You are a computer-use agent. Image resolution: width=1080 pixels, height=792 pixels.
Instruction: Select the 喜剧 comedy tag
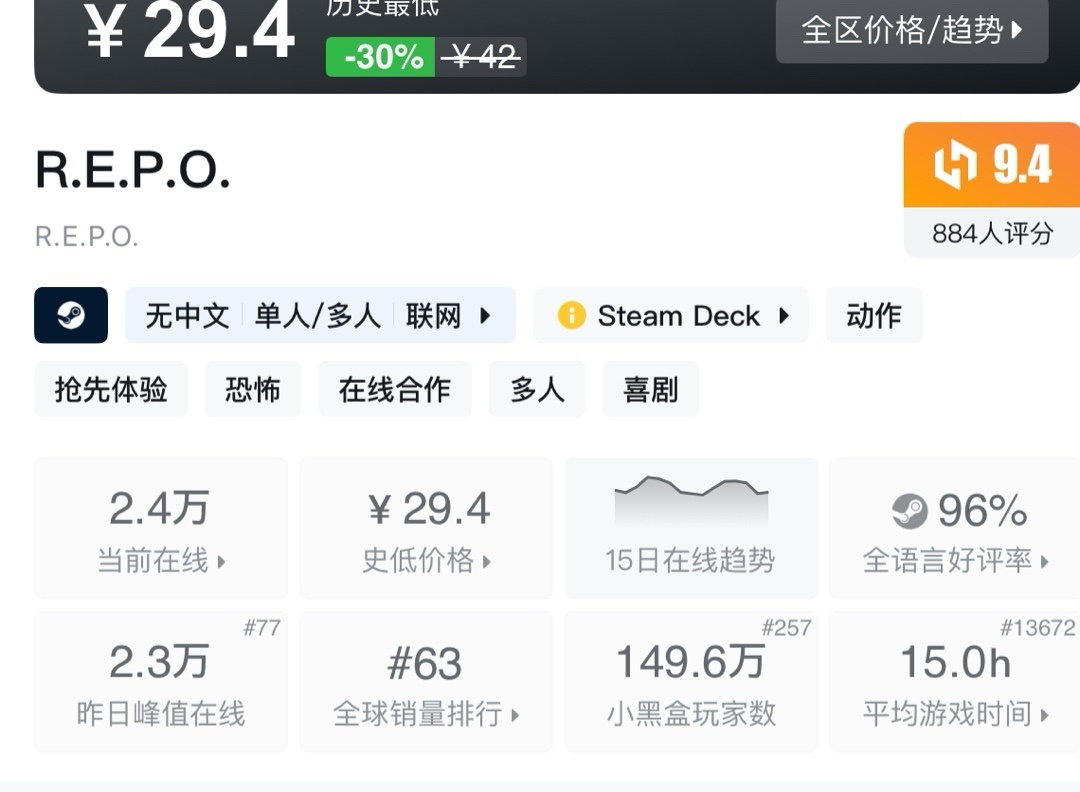click(x=651, y=389)
